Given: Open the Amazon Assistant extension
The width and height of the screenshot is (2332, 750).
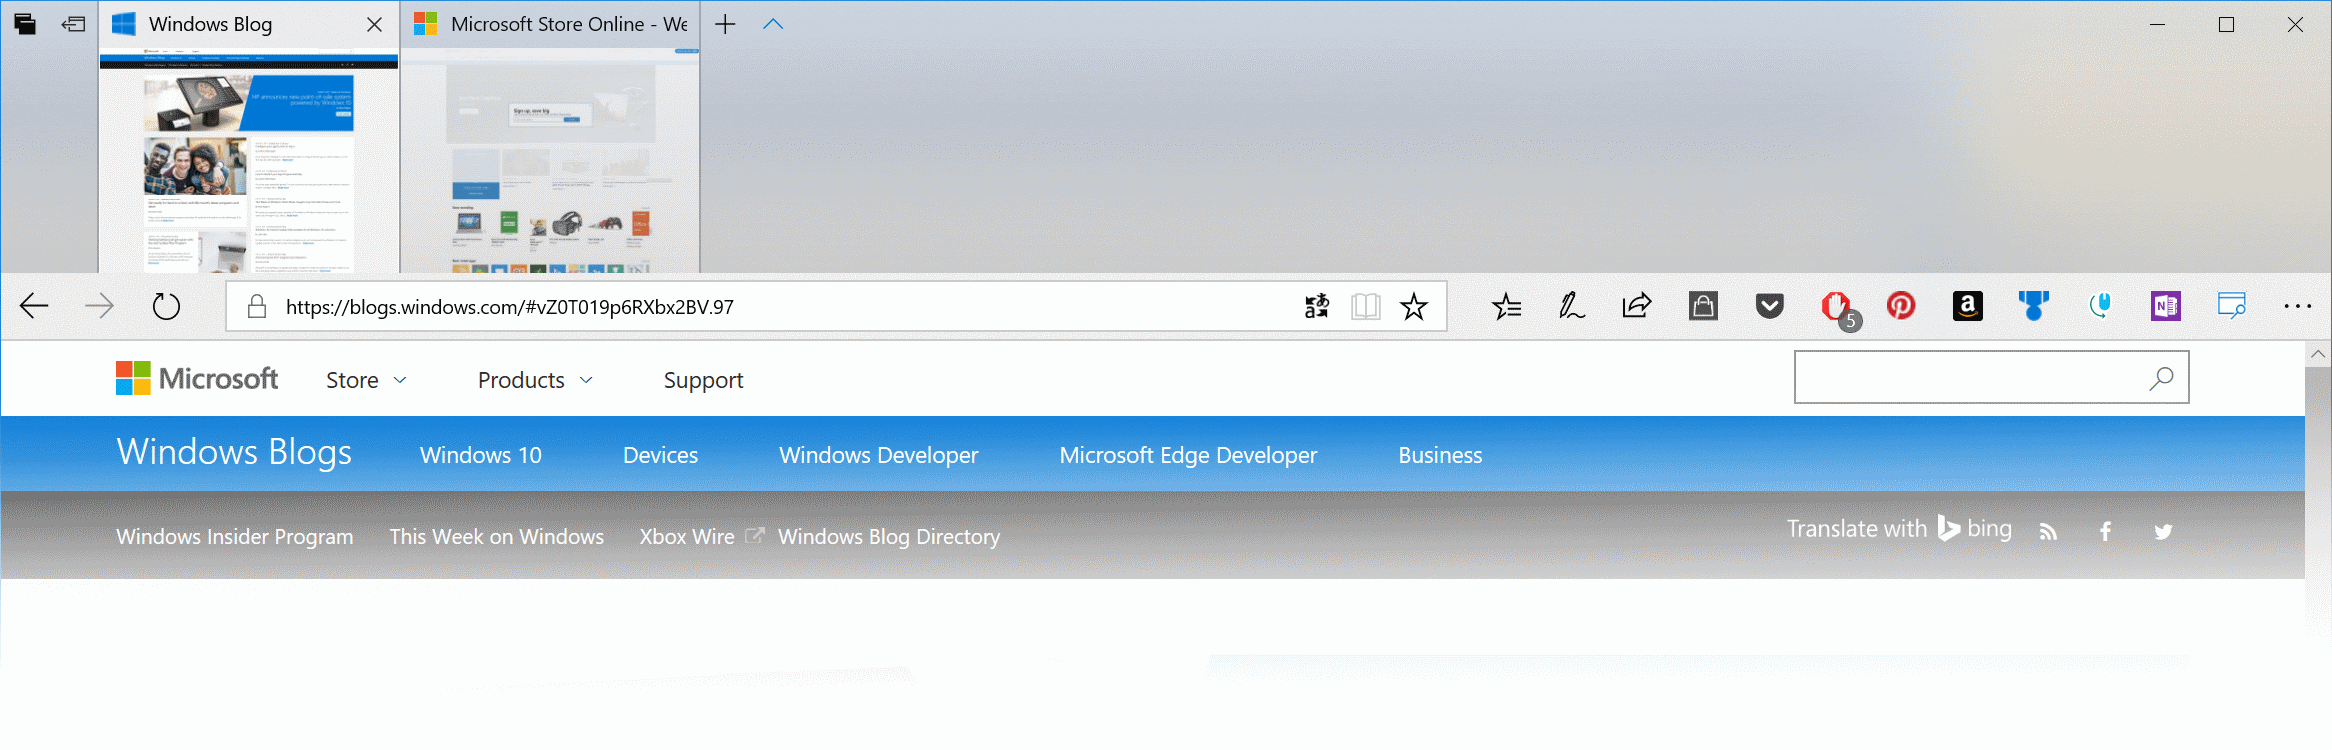Looking at the screenshot, I should click(x=1968, y=306).
